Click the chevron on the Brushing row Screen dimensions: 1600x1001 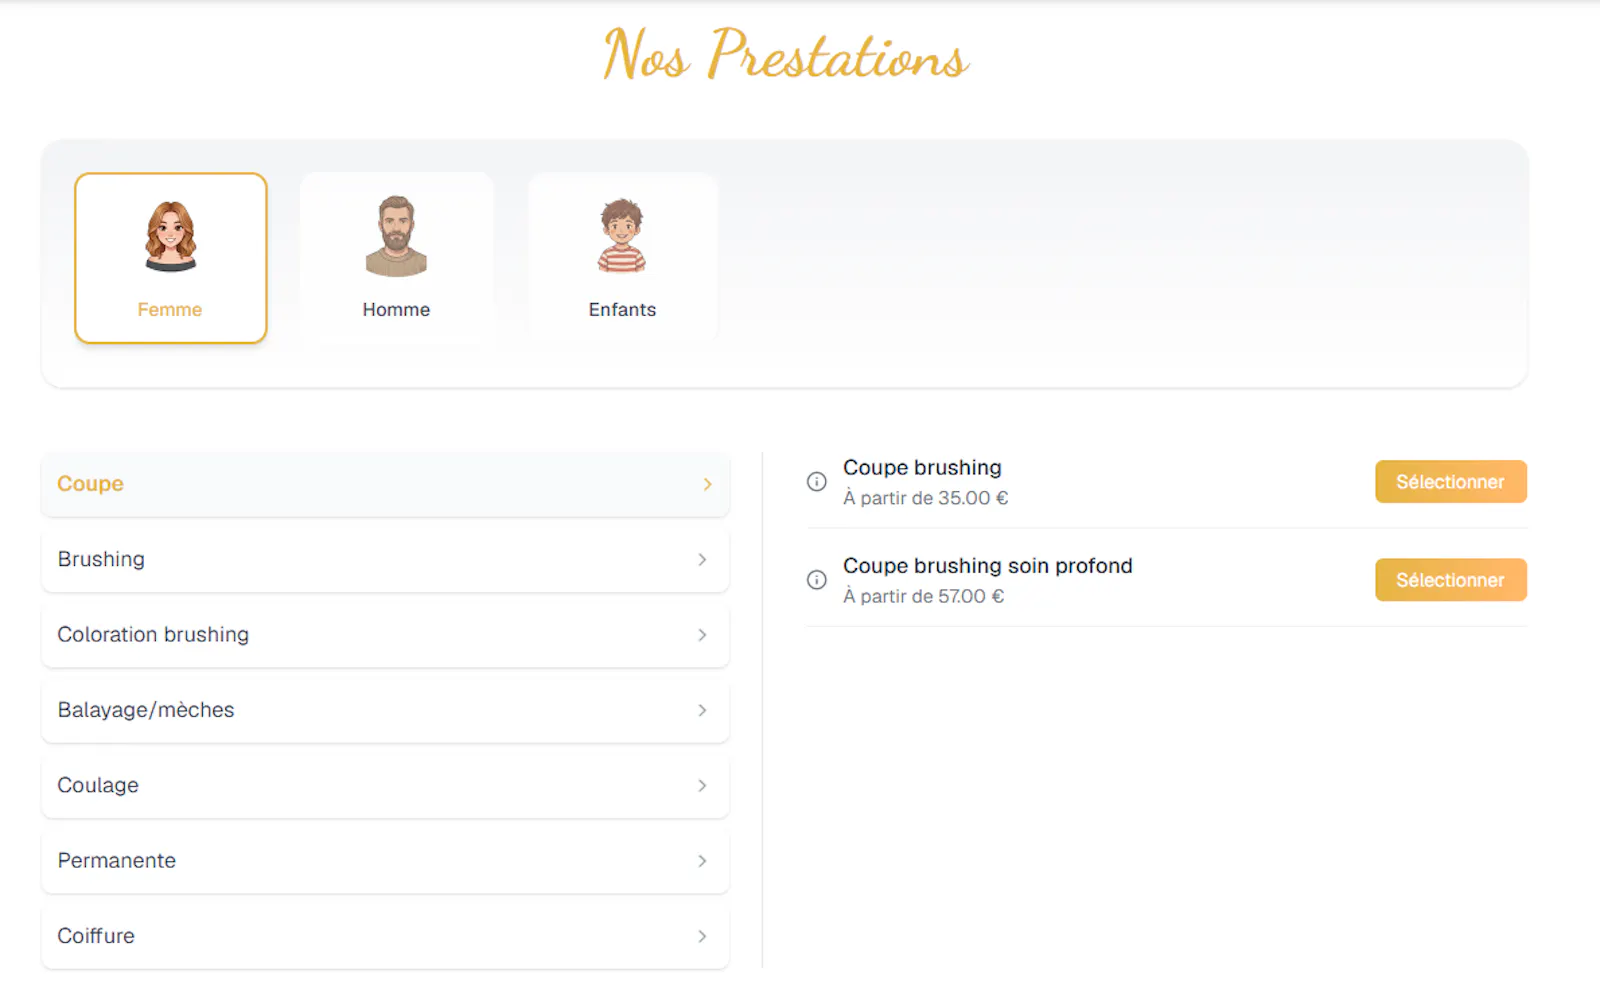coord(702,560)
